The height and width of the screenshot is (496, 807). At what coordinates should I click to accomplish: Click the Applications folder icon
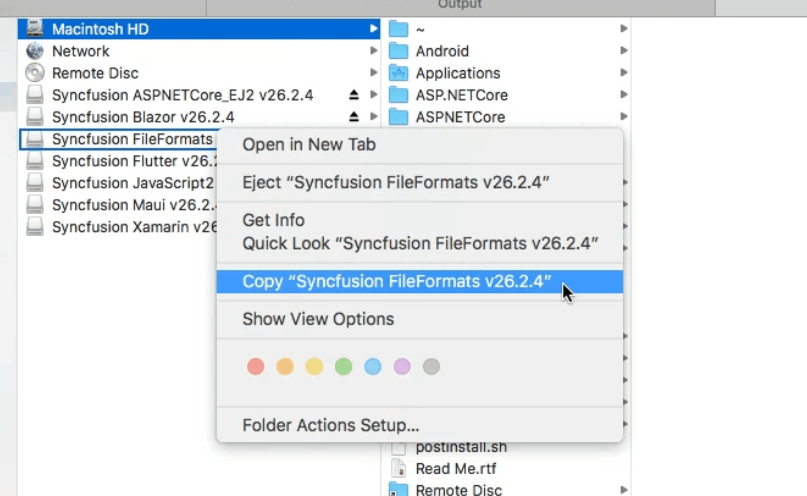[399, 73]
